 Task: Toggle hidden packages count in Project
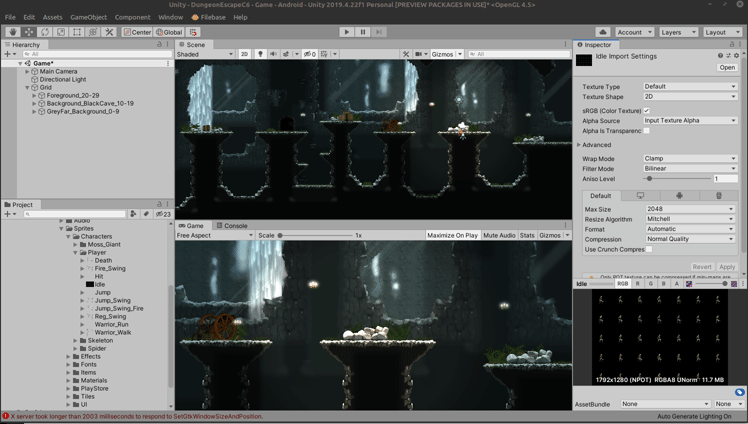163,214
